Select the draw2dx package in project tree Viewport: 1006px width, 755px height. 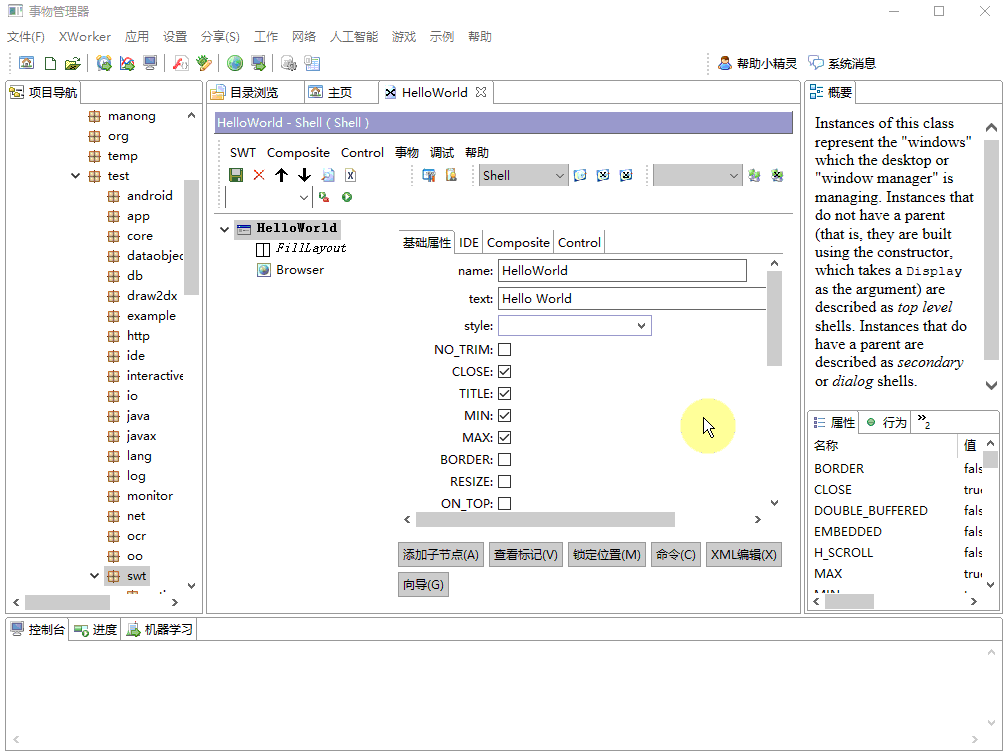coord(143,296)
